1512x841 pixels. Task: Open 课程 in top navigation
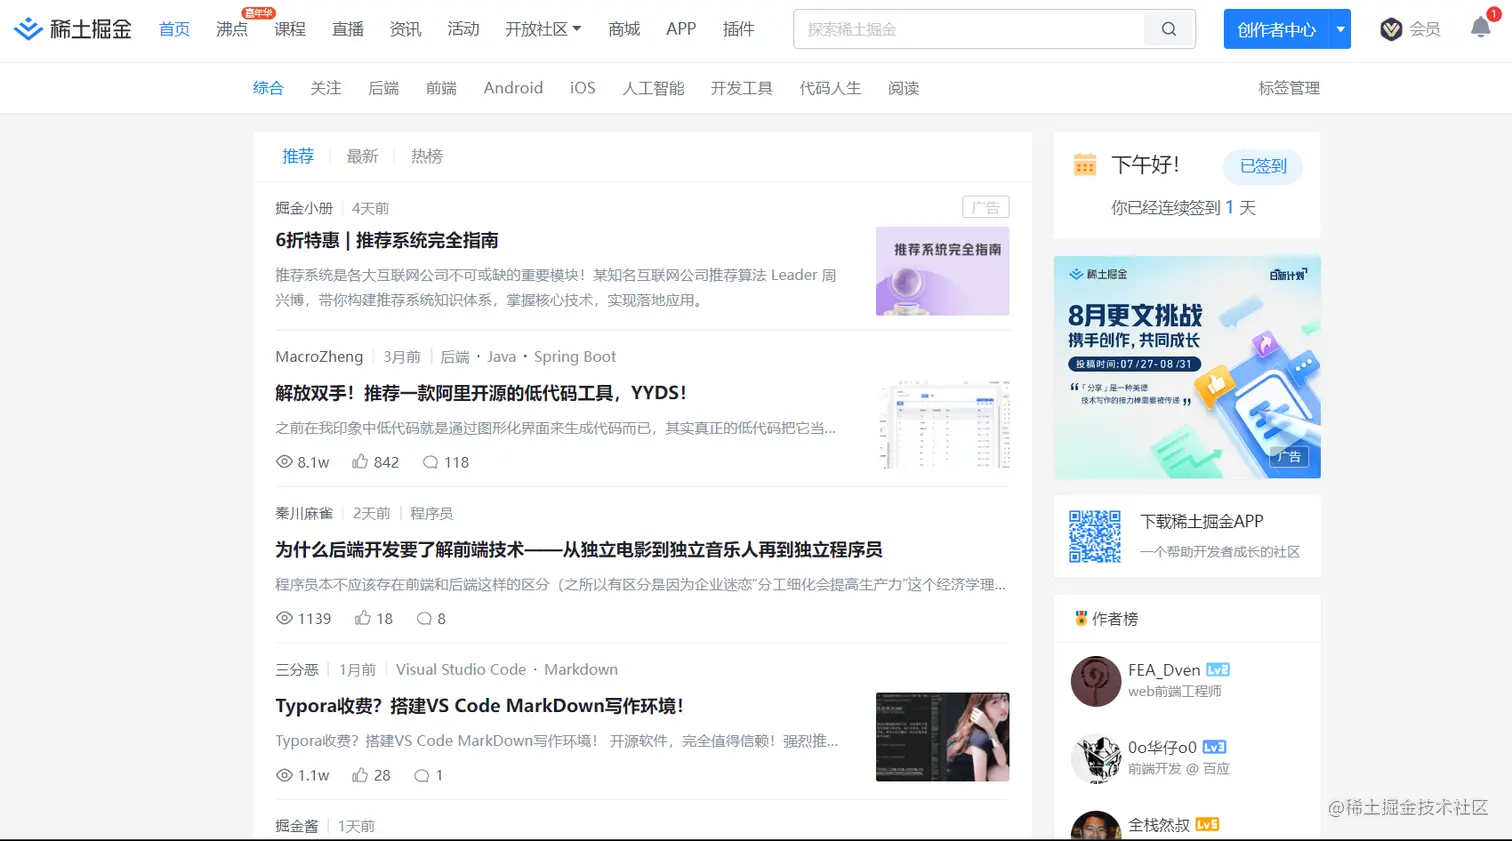click(x=290, y=29)
